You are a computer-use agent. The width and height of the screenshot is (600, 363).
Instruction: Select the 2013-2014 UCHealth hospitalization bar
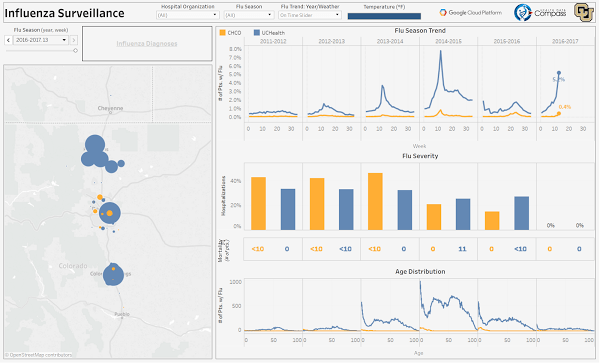[x=405, y=210]
